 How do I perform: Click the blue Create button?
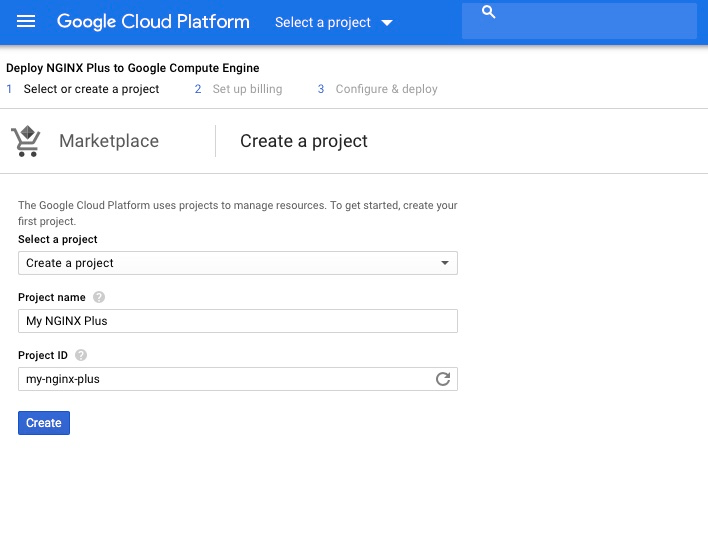pos(44,423)
